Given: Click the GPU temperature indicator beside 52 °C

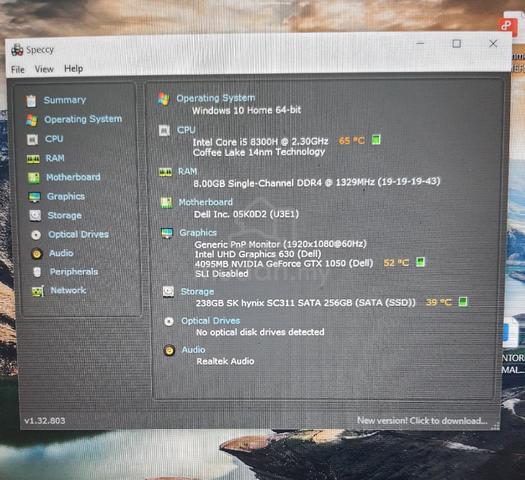Looking at the screenshot, I should pos(420,262).
